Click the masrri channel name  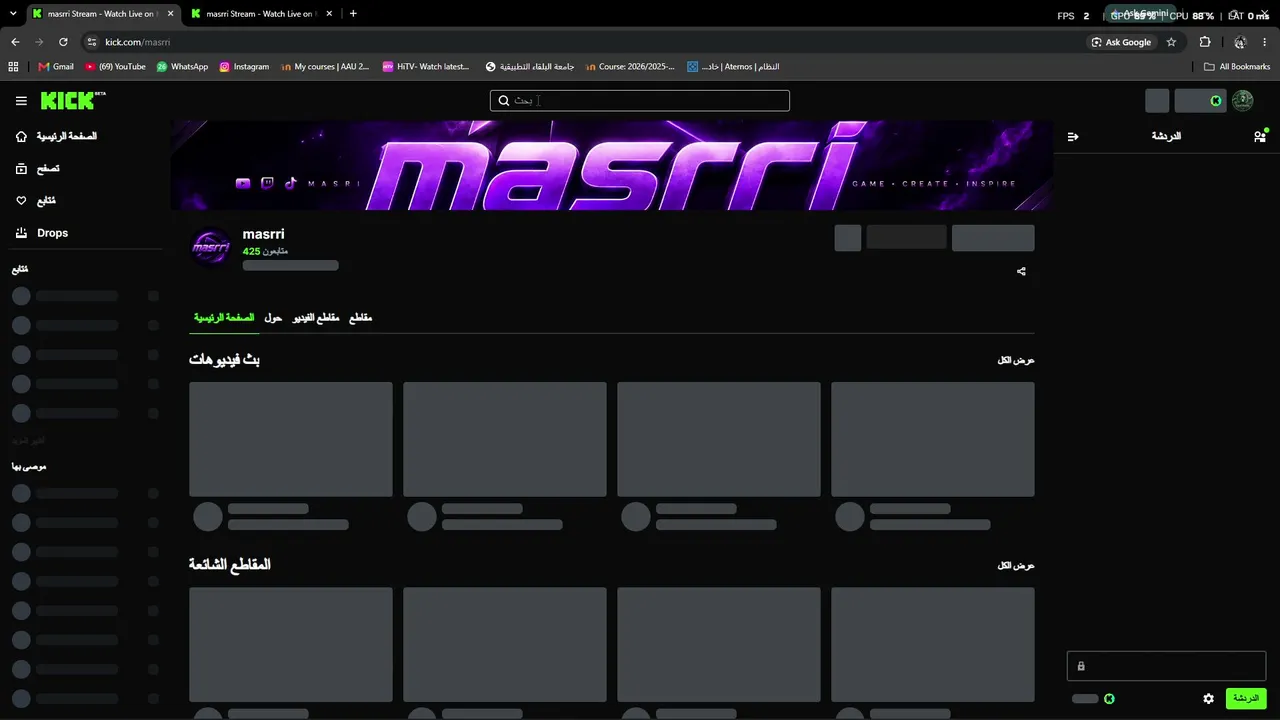(x=263, y=234)
